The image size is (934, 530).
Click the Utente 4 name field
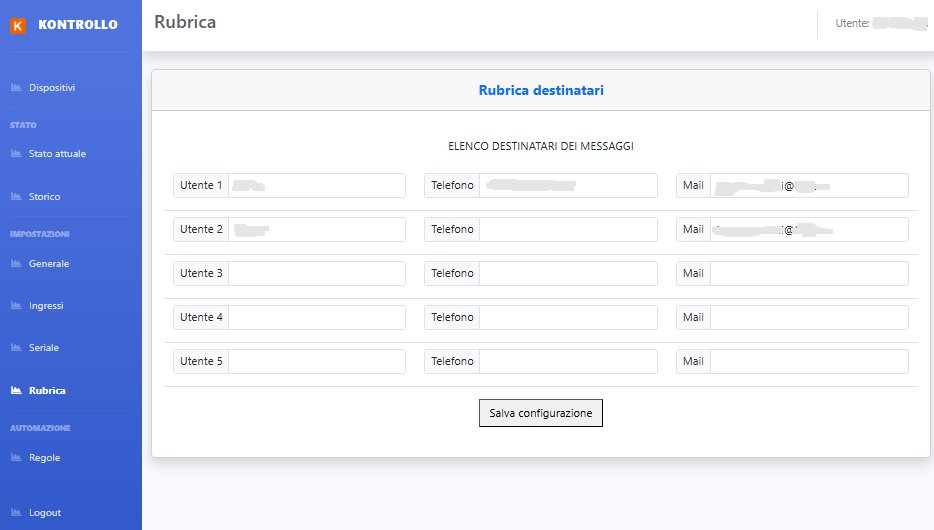[x=317, y=317]
